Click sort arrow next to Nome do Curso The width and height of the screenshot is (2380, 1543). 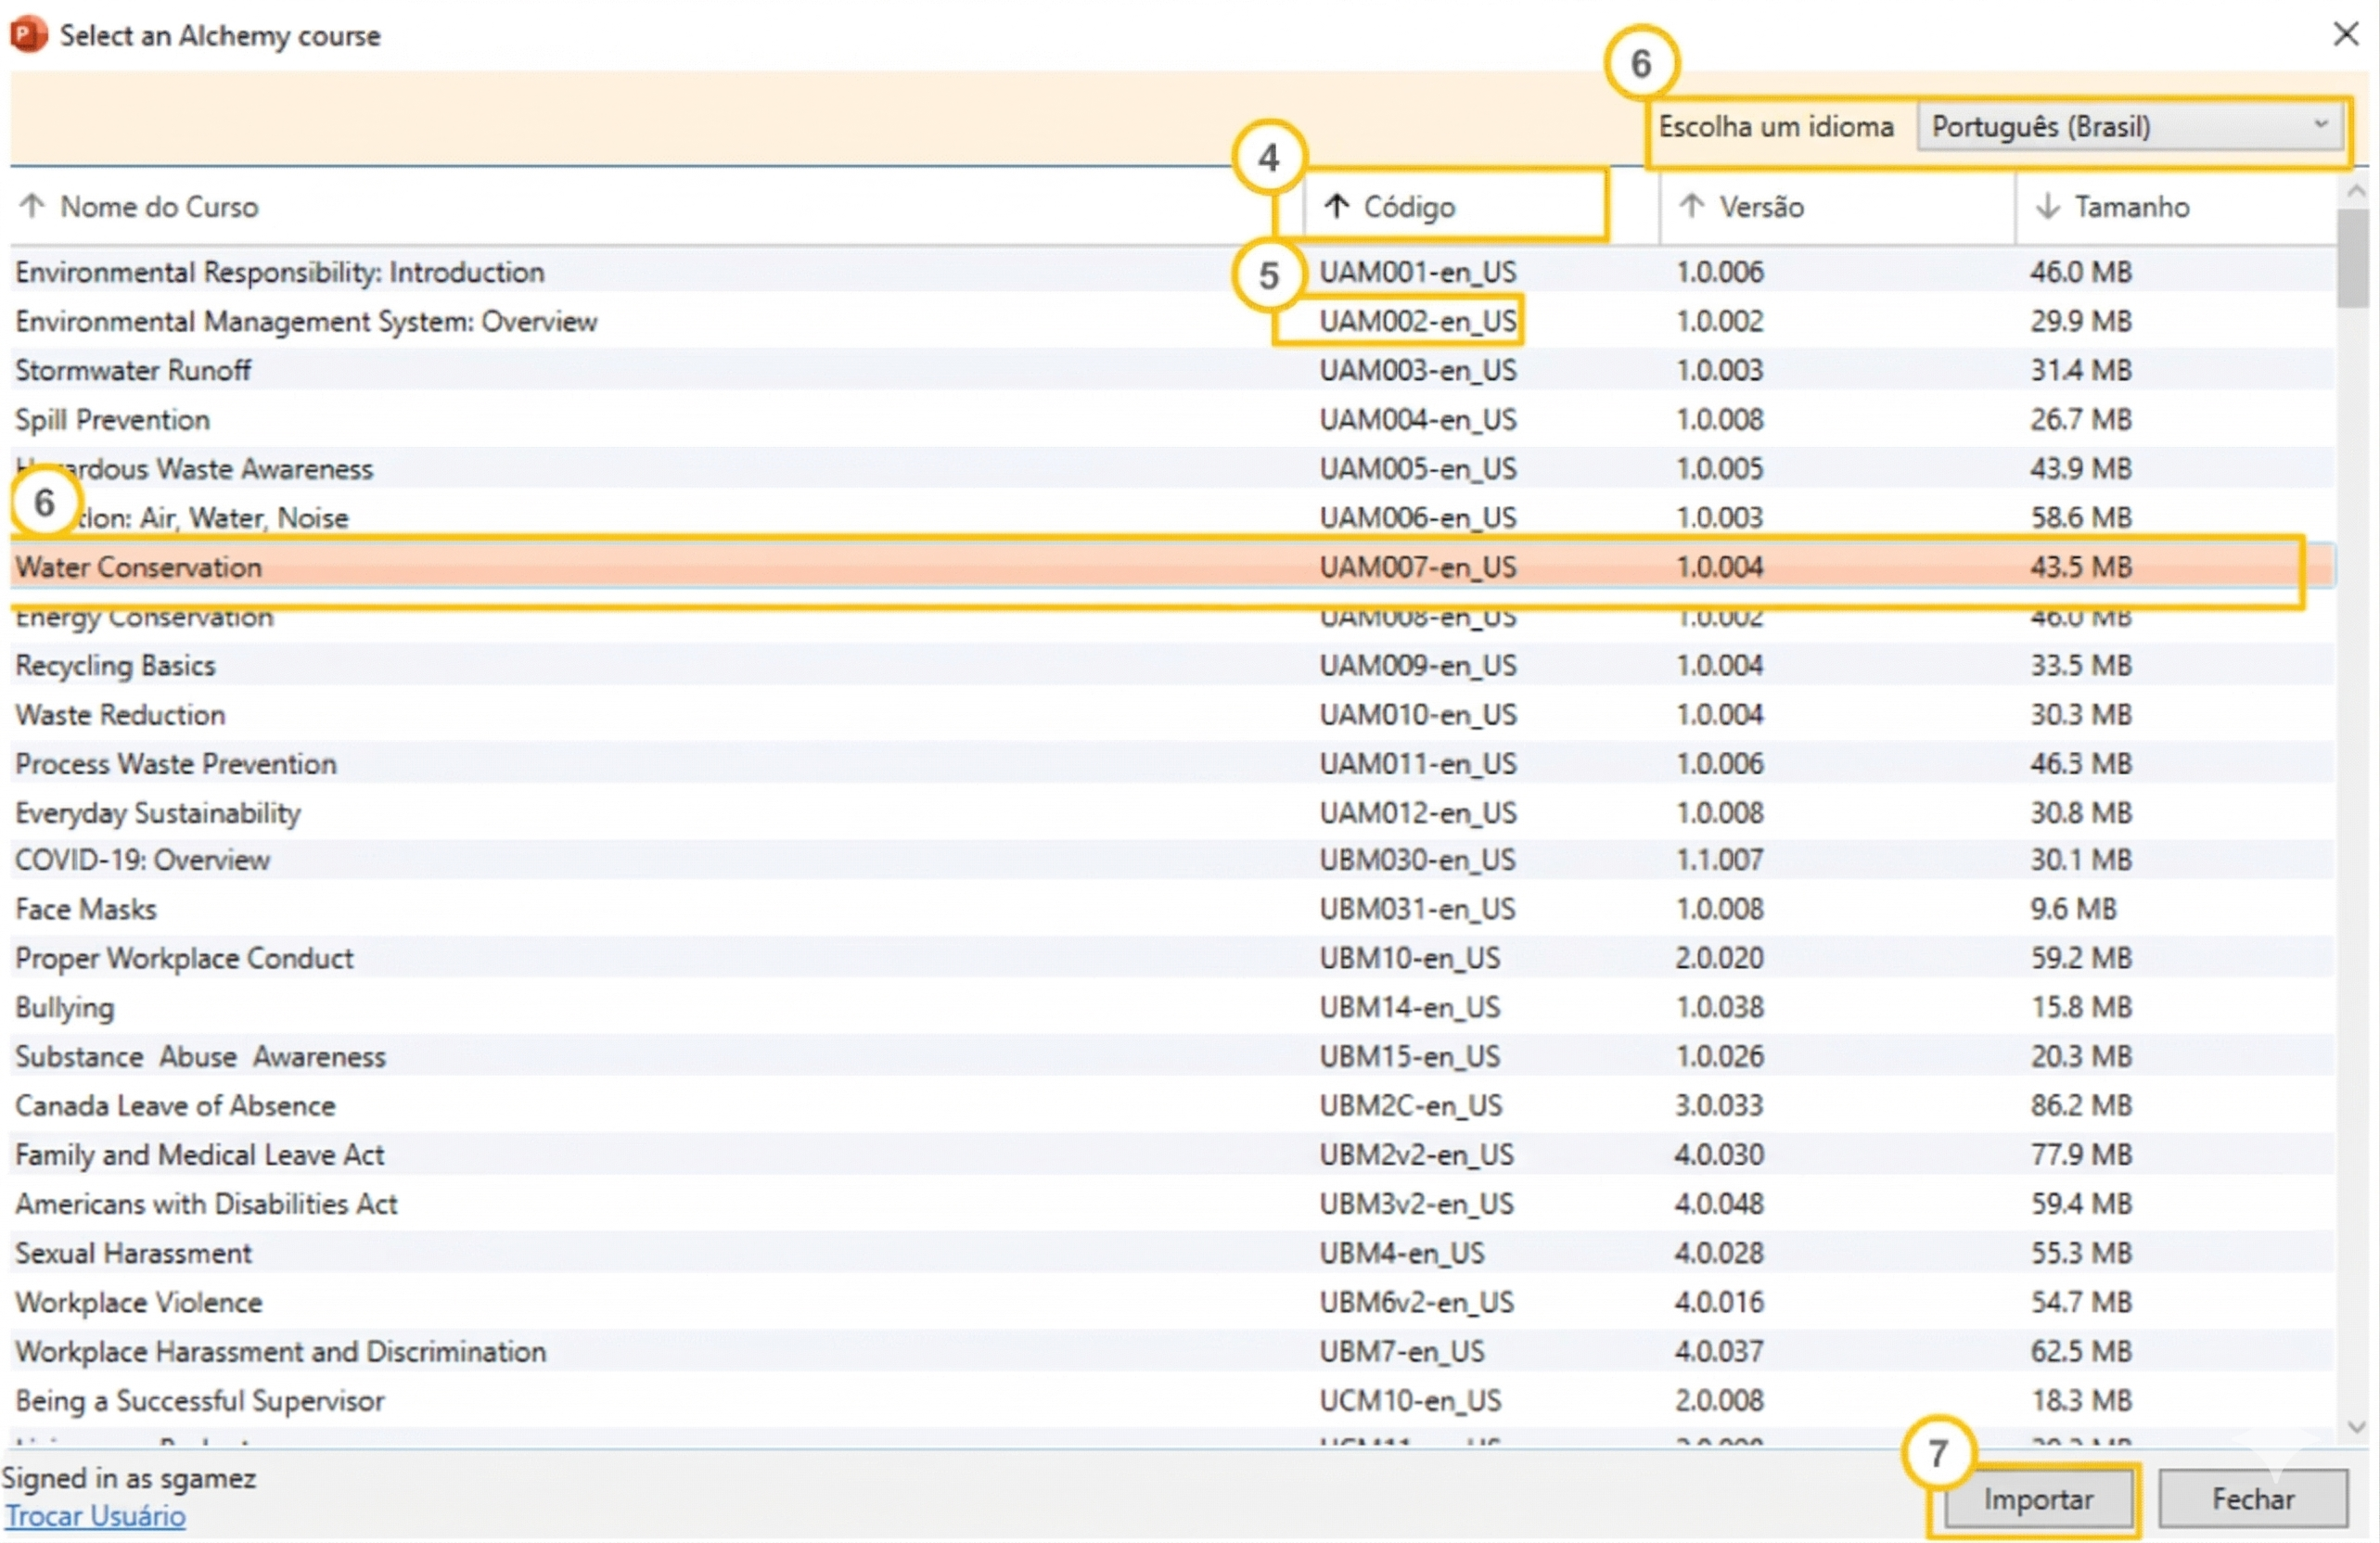coord(32,206)
